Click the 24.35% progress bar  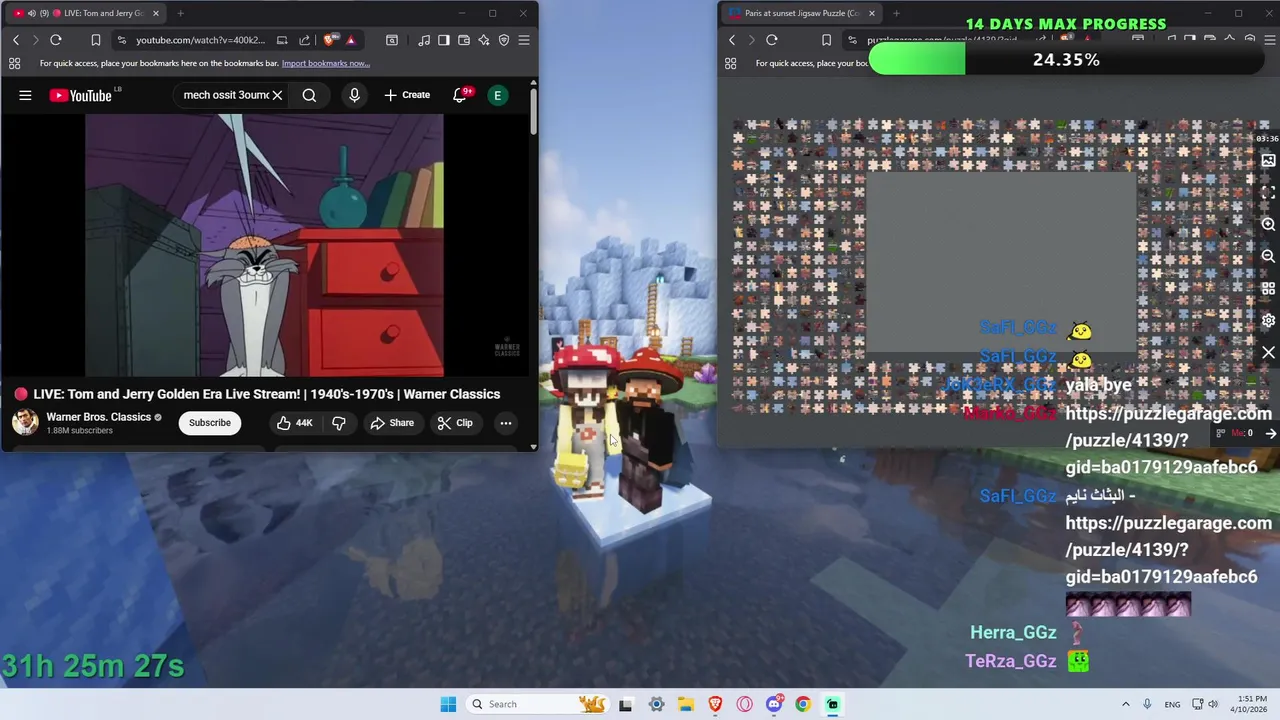click(x=1066, y=60)
